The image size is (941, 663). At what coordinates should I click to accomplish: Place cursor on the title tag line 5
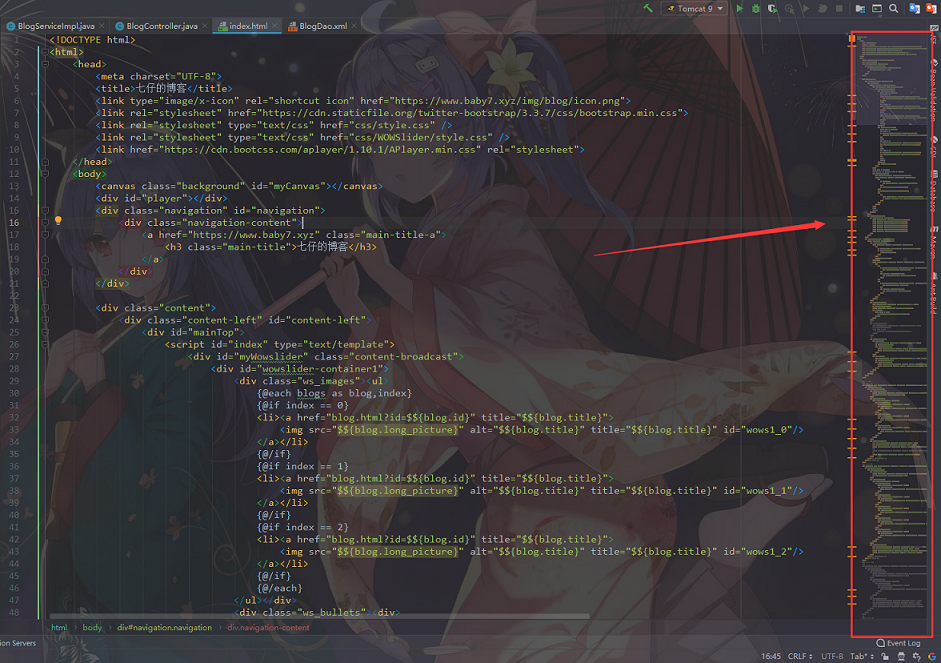(x=163, y=89)
